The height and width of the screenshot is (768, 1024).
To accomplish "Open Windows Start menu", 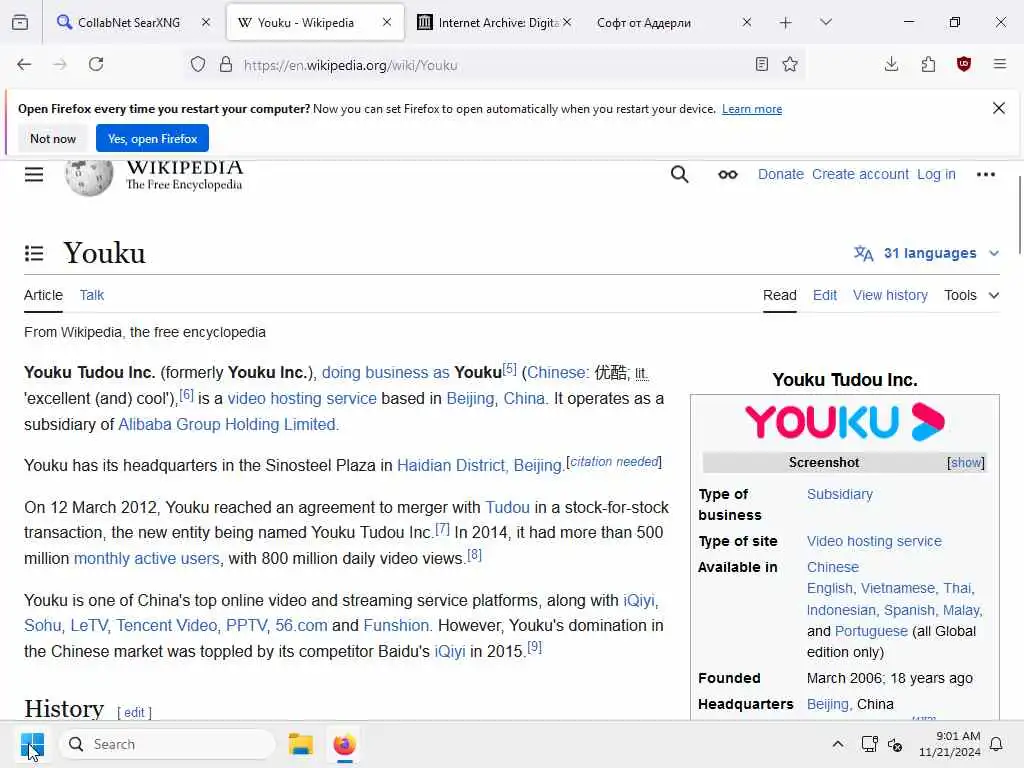I will pyautogui.click(x=32, y=744).
